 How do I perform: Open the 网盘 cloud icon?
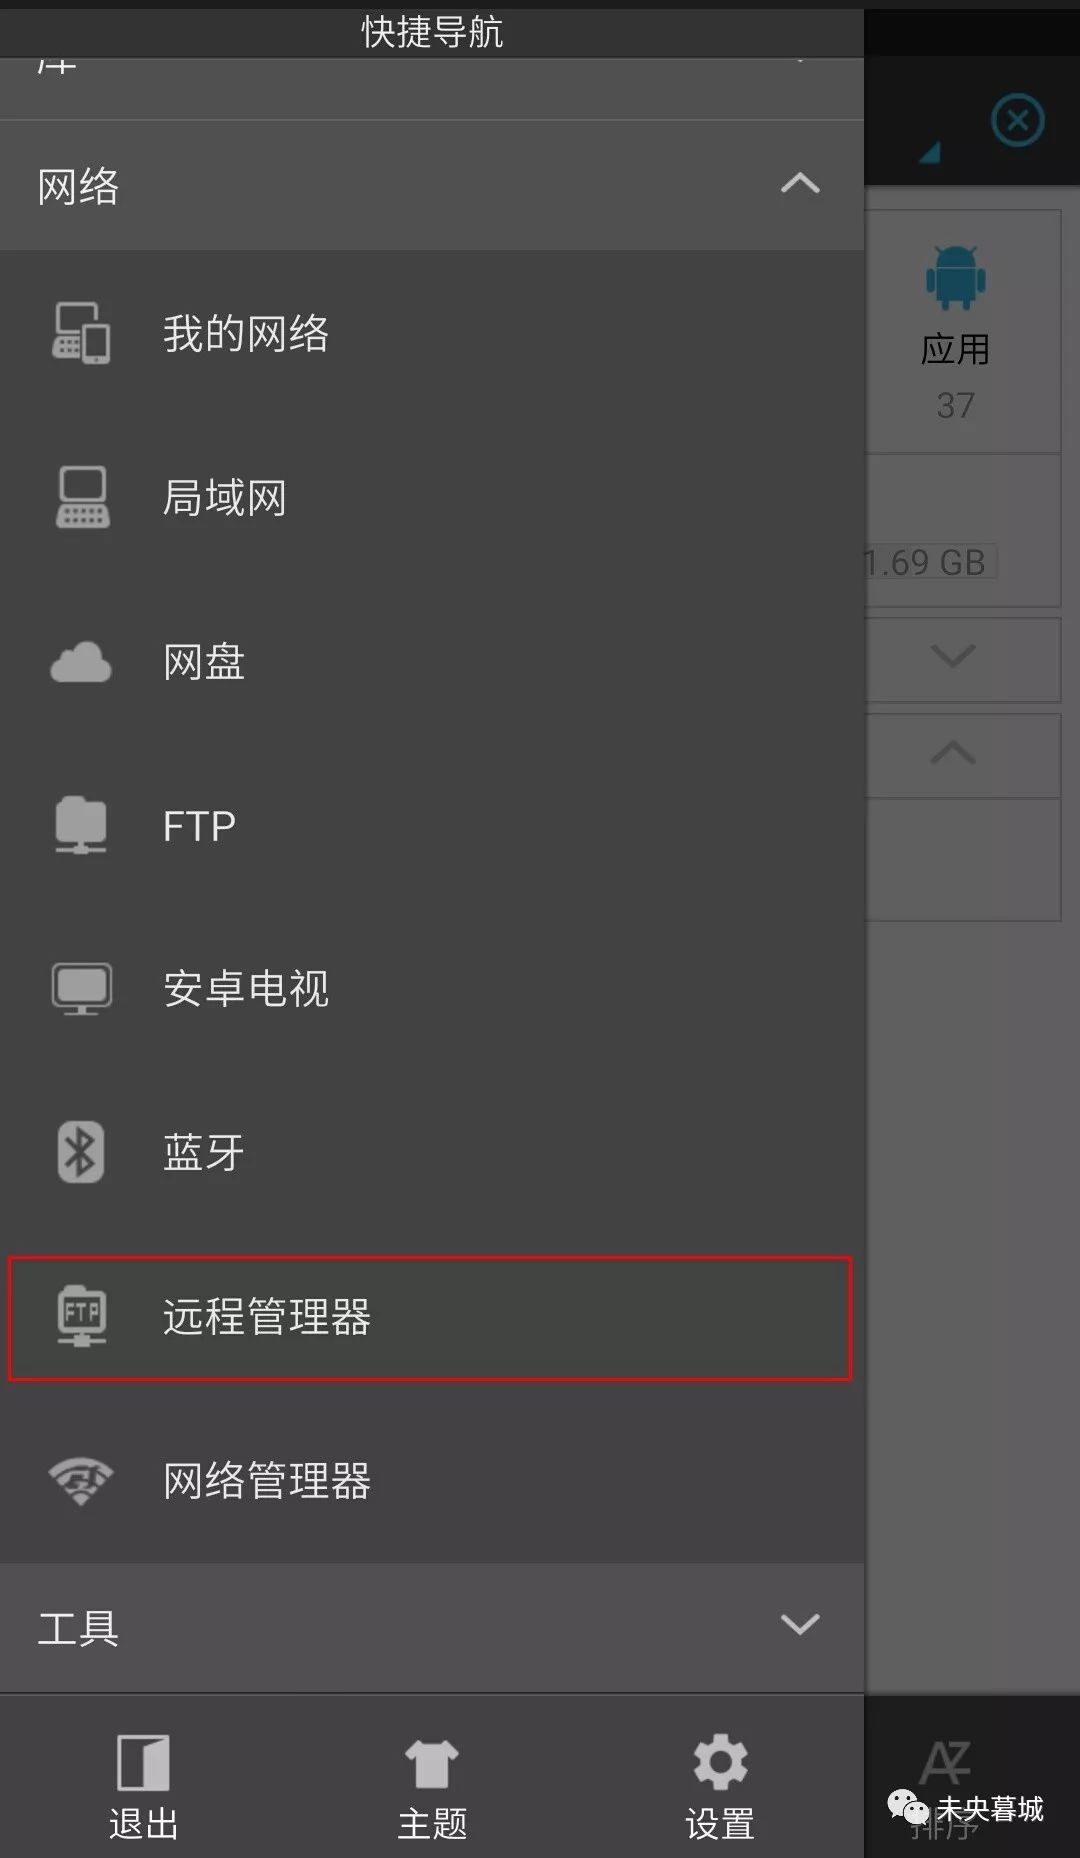click(81, 662)
